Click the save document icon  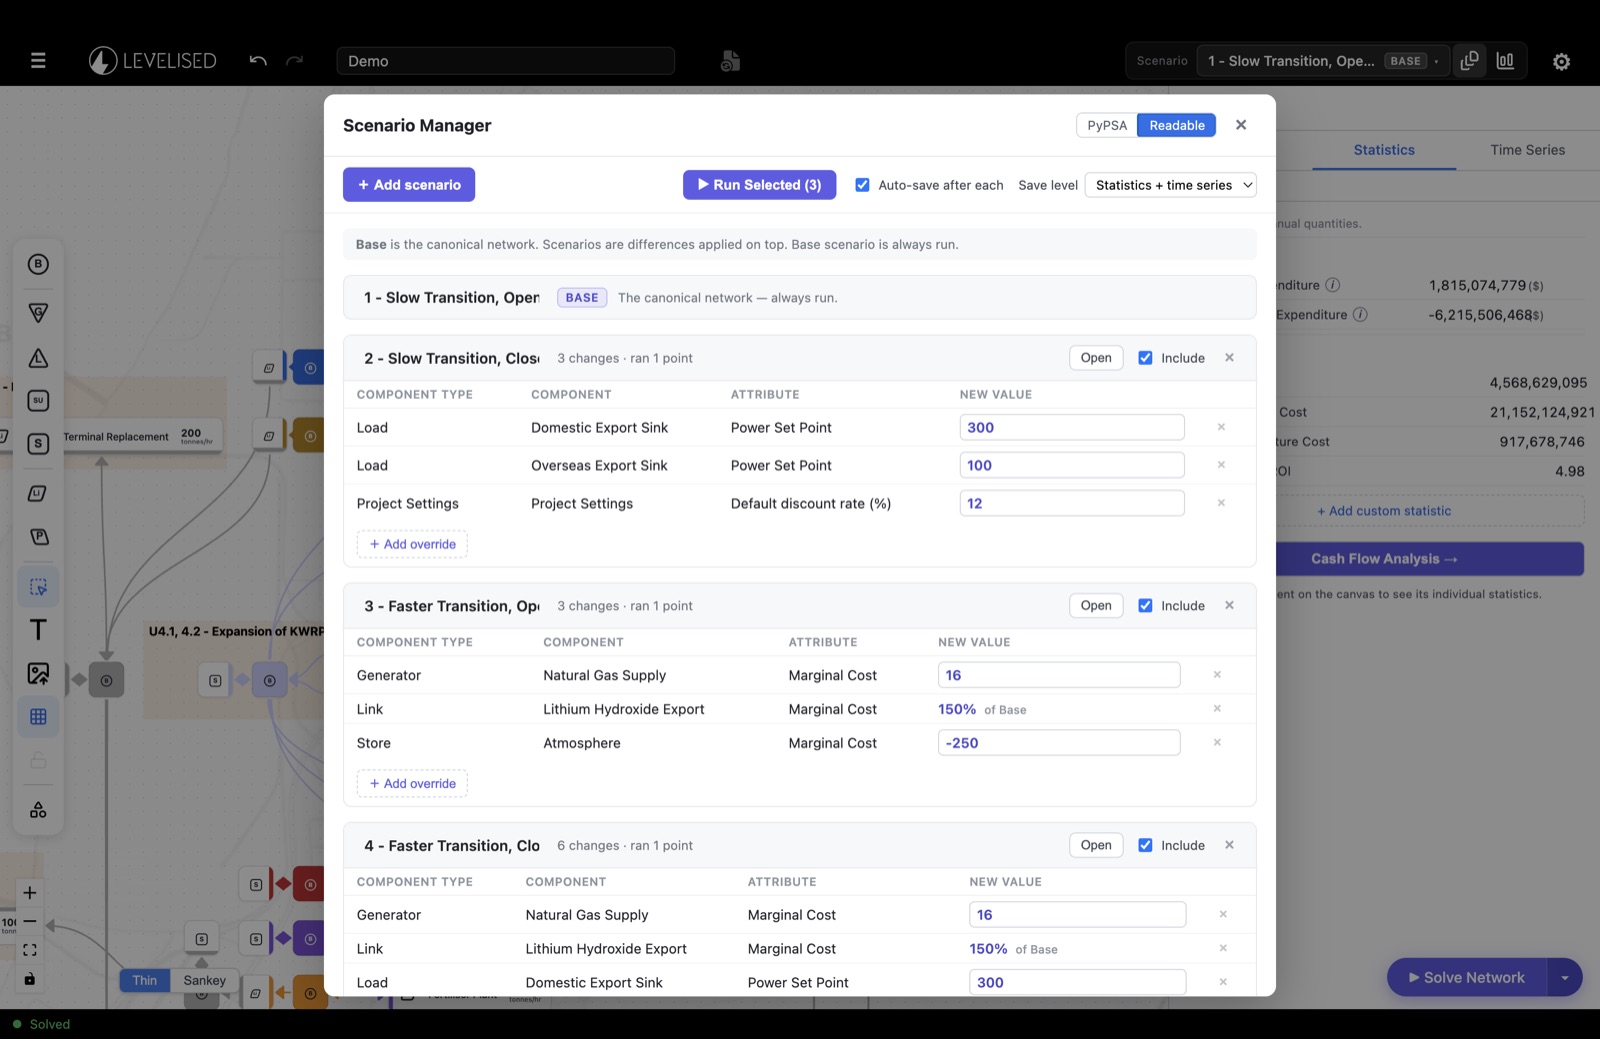tap(730, 61)
